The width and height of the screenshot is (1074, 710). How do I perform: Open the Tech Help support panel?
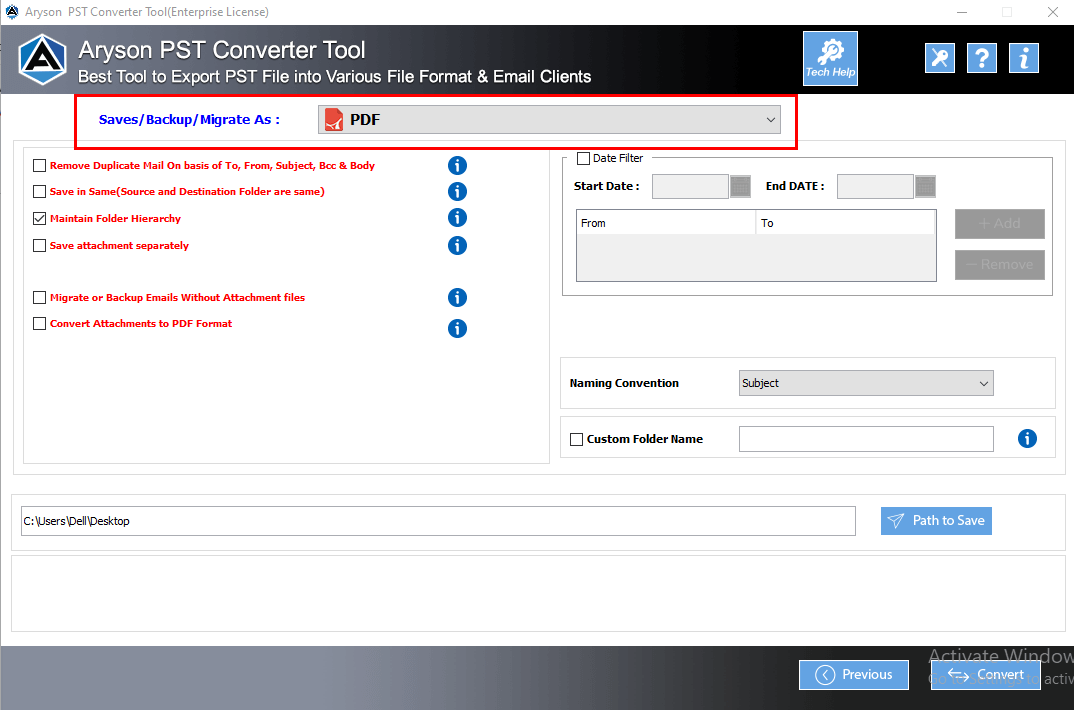[x=830, y=58]
